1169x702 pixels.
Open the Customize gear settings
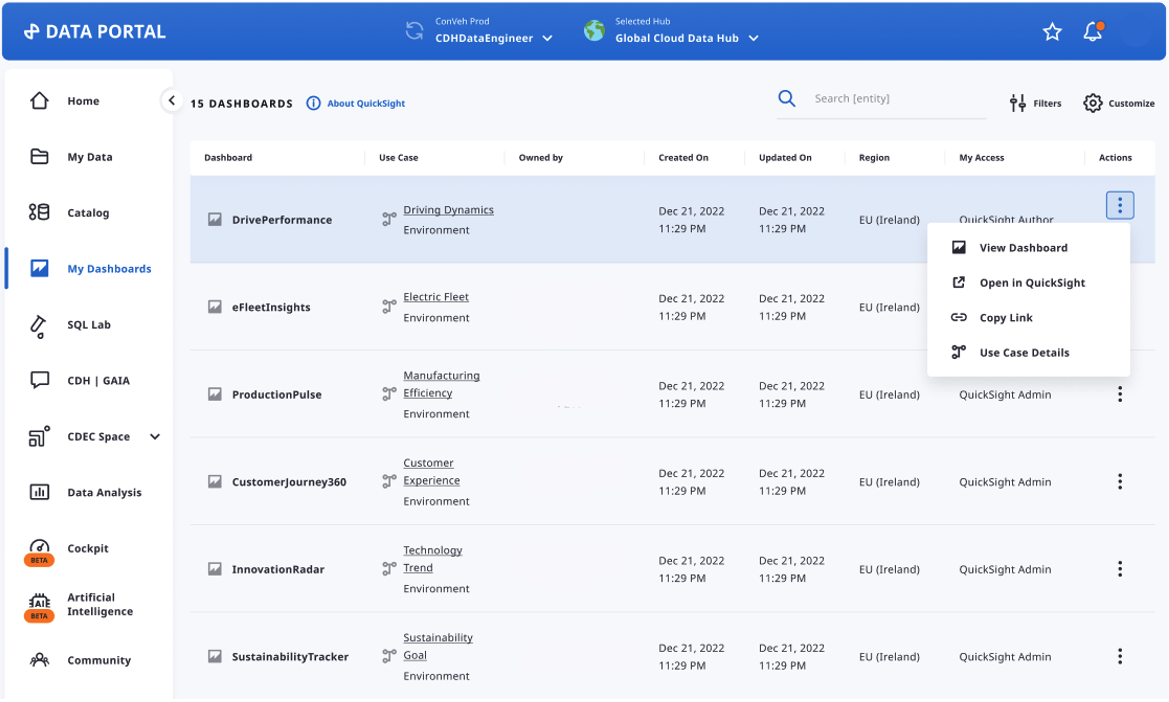point(1118,103)
